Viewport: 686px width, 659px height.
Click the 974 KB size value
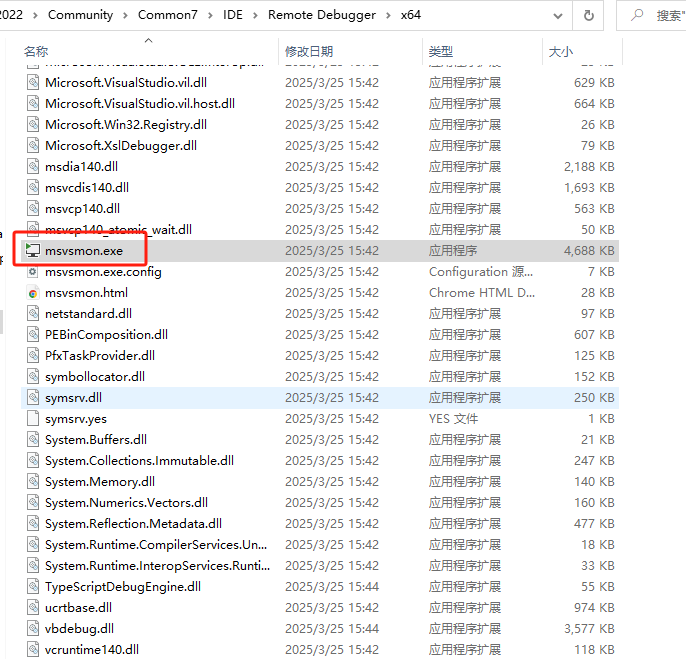[594, 608]
